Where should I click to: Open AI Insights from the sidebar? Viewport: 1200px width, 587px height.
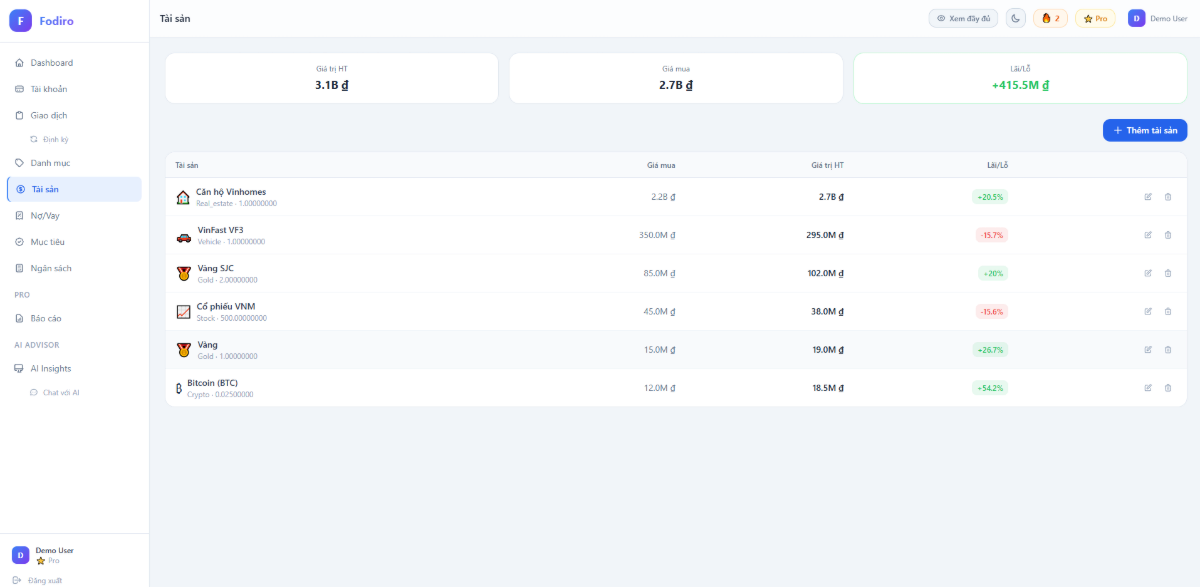(x=49, y=368)
